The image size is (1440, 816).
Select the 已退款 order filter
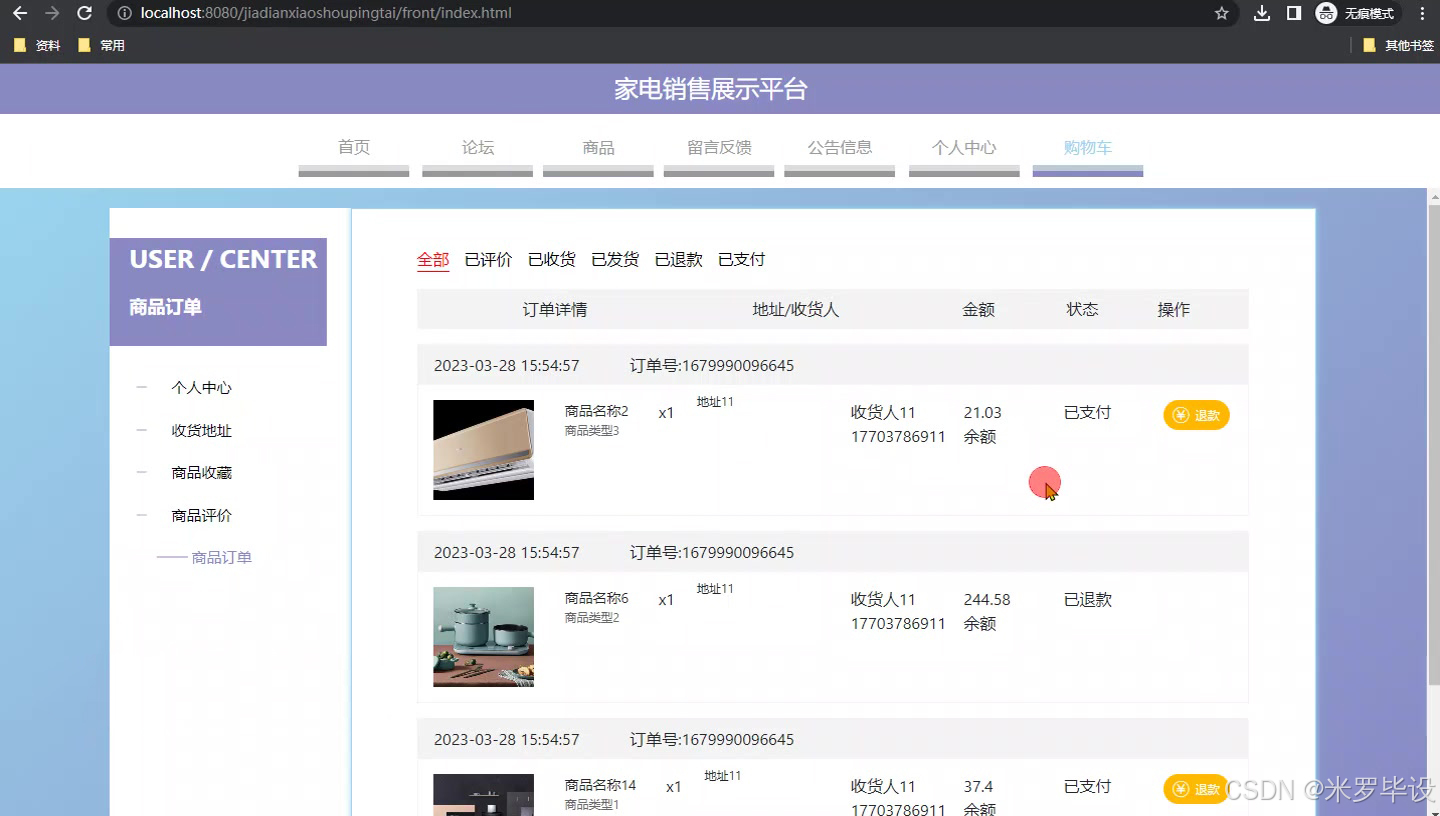coord(678,259)
